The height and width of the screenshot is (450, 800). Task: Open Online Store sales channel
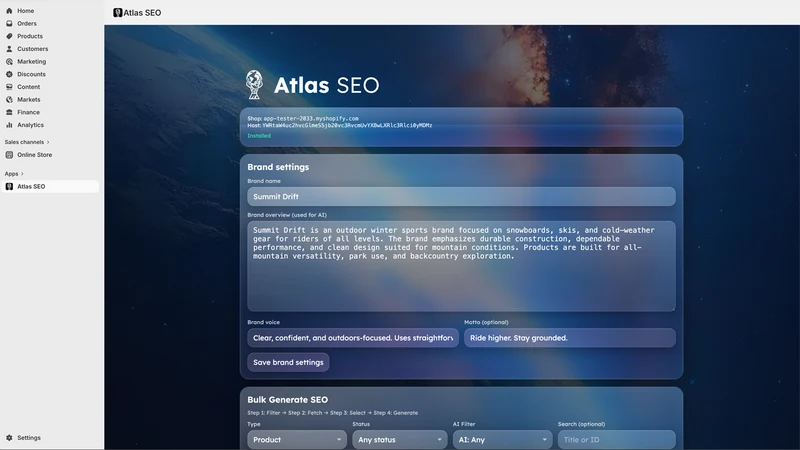coord(35,155)
